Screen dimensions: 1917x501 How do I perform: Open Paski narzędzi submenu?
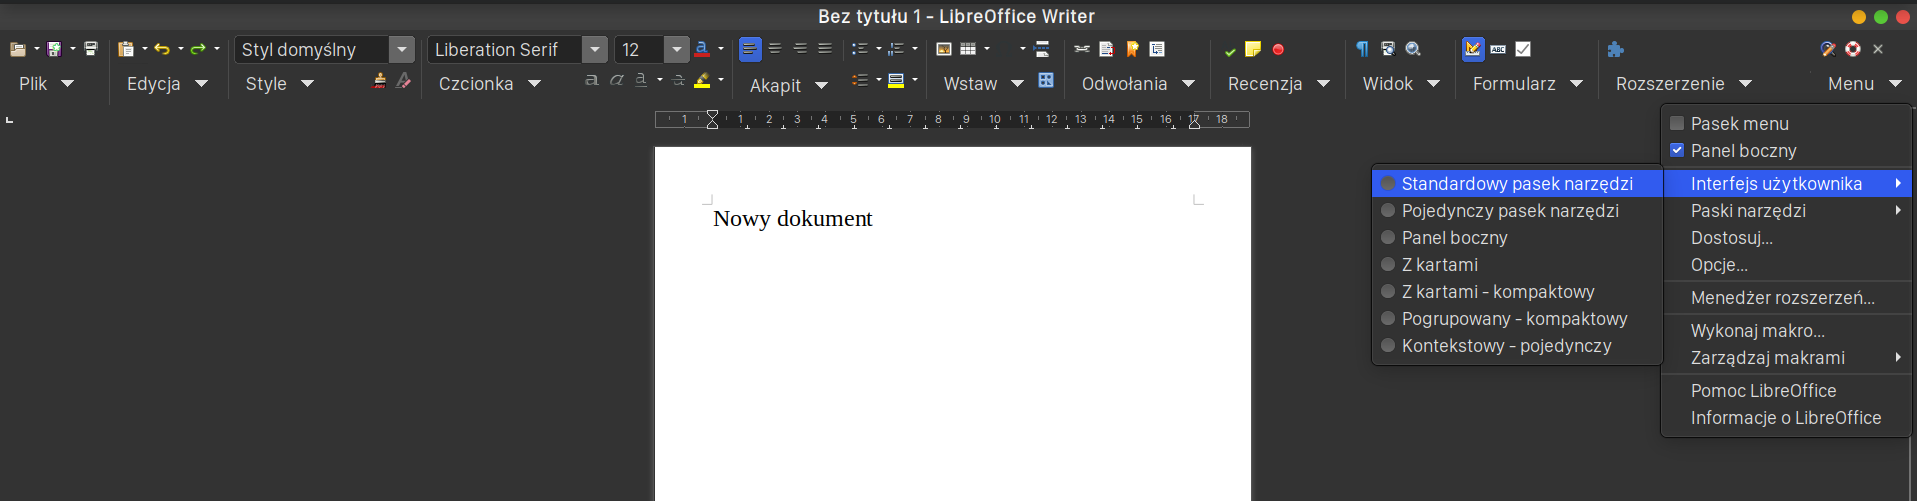(x=1787, y=211)
